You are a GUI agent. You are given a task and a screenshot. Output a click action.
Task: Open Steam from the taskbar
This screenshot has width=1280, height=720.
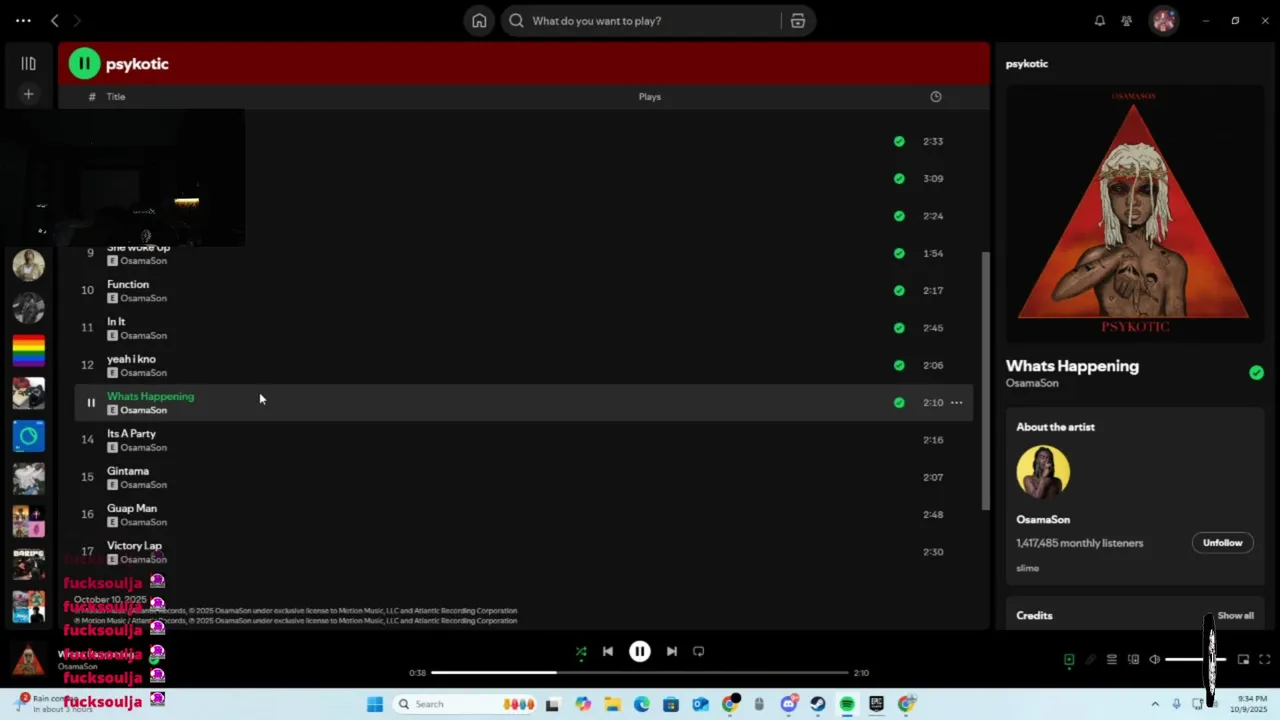(x=818, y=704)
